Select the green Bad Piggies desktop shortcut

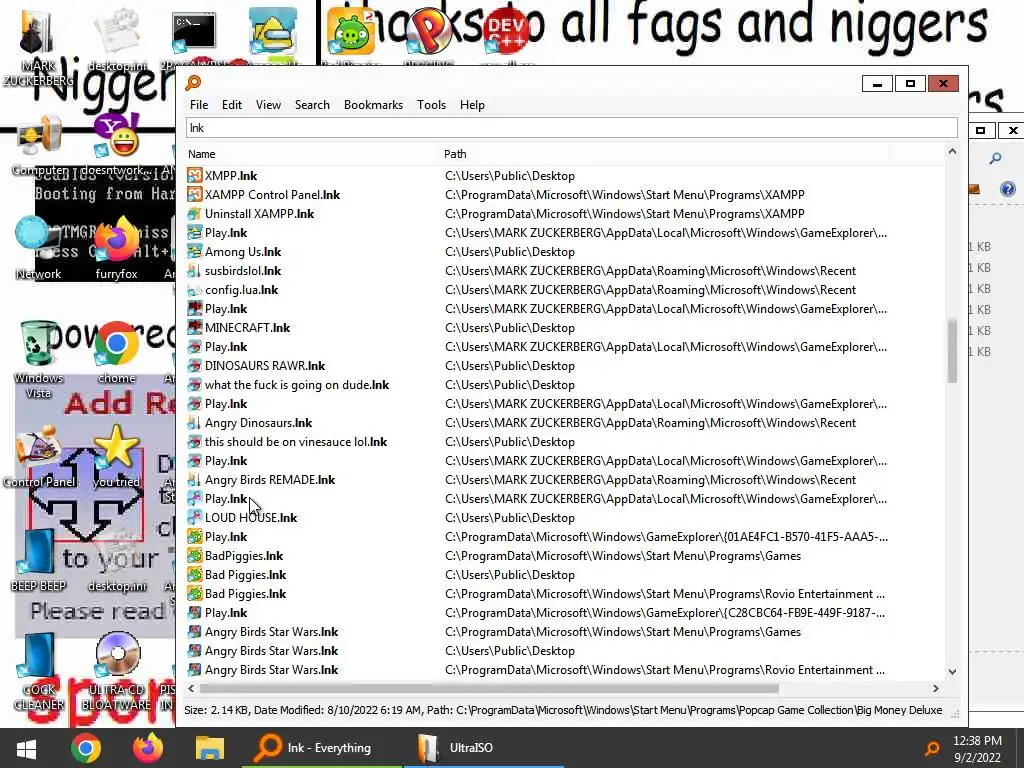tap(351, 30)
